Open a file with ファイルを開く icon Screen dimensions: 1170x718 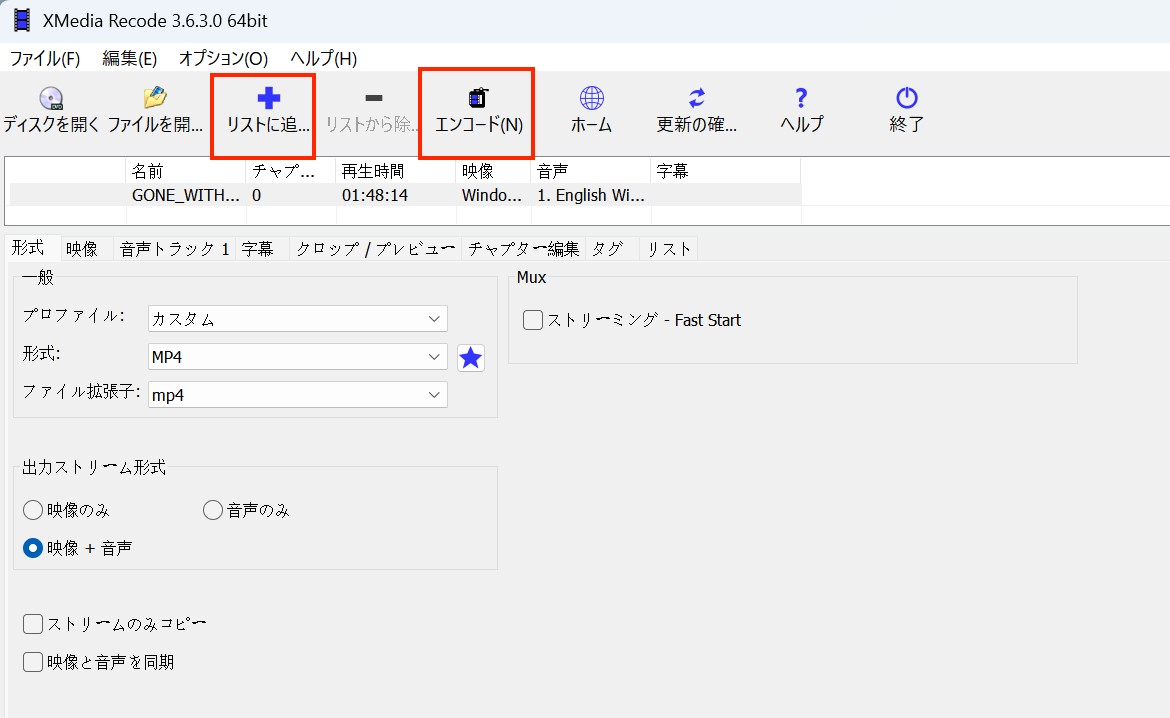155,98
